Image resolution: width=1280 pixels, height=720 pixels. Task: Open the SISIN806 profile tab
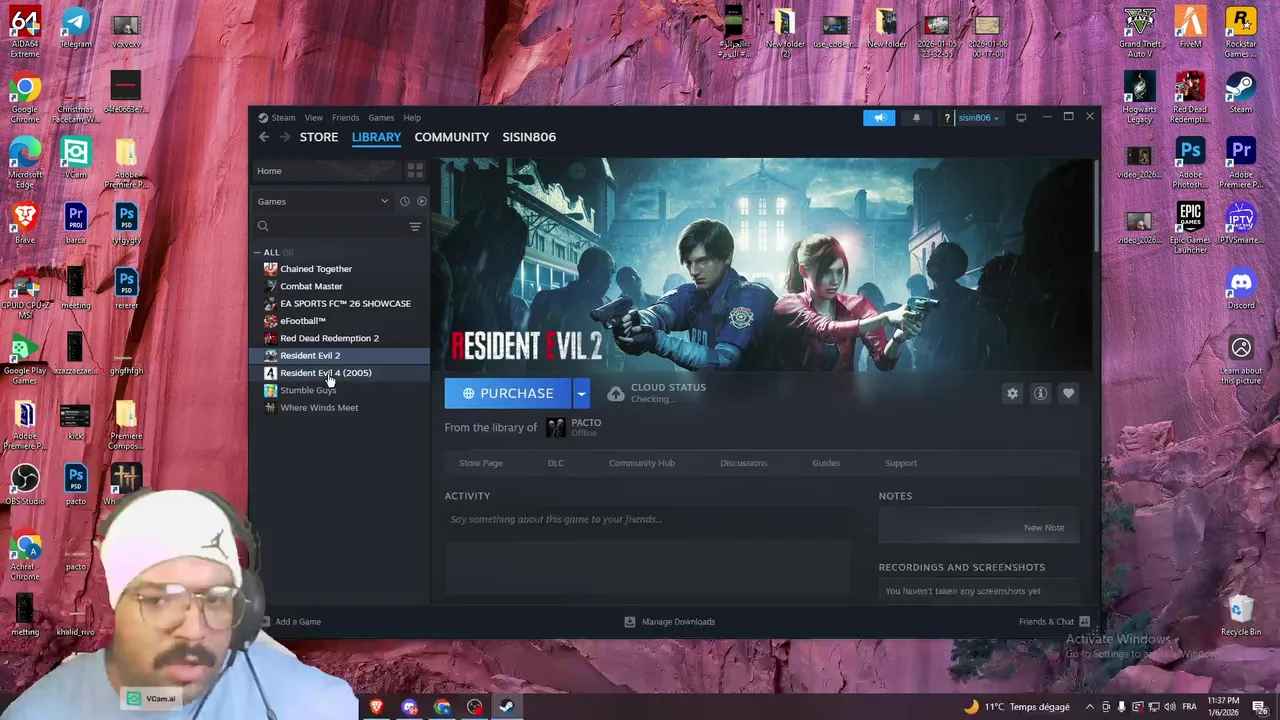point(529,137)
